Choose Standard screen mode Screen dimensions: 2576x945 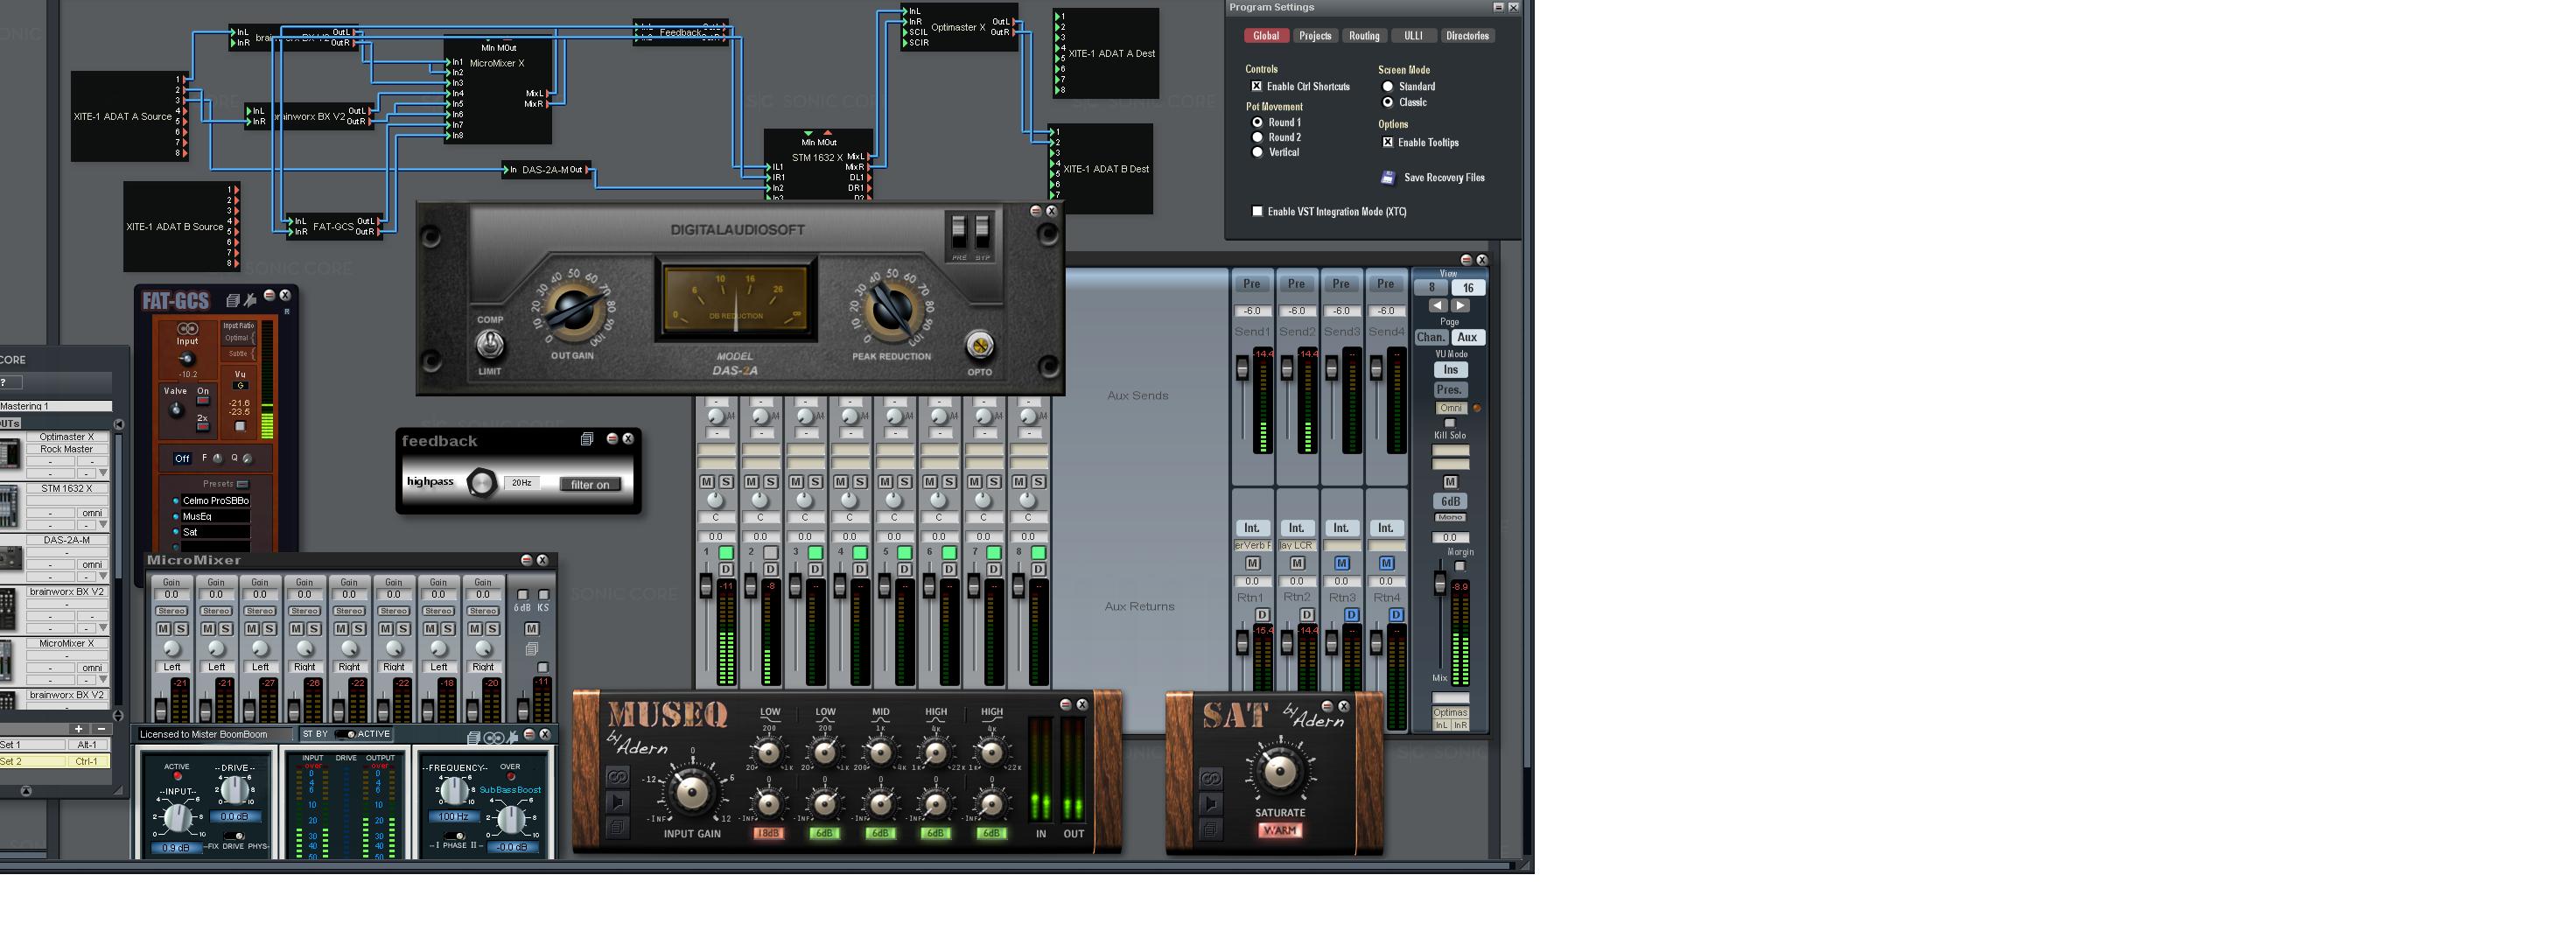[1388, 86]
